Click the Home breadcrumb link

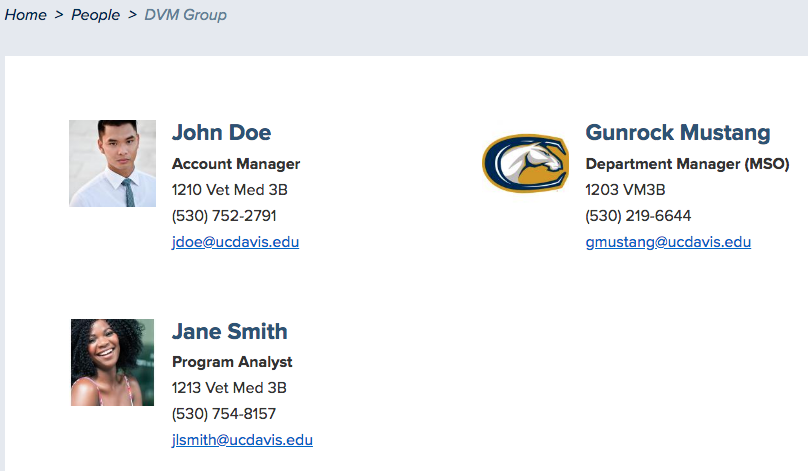(26, 15)
